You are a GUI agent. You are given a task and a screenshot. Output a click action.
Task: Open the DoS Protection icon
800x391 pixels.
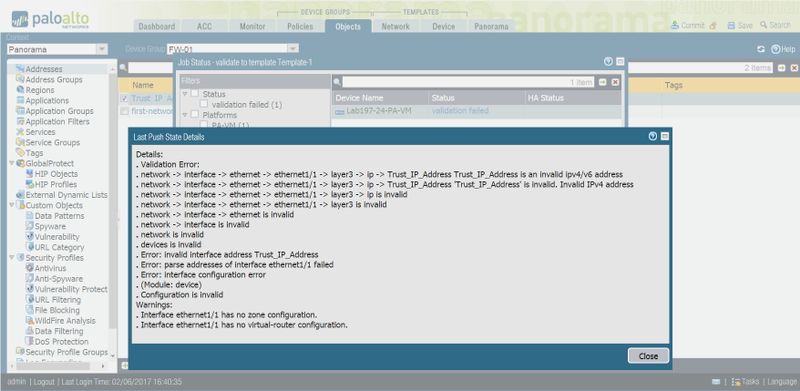pos(30,341)
